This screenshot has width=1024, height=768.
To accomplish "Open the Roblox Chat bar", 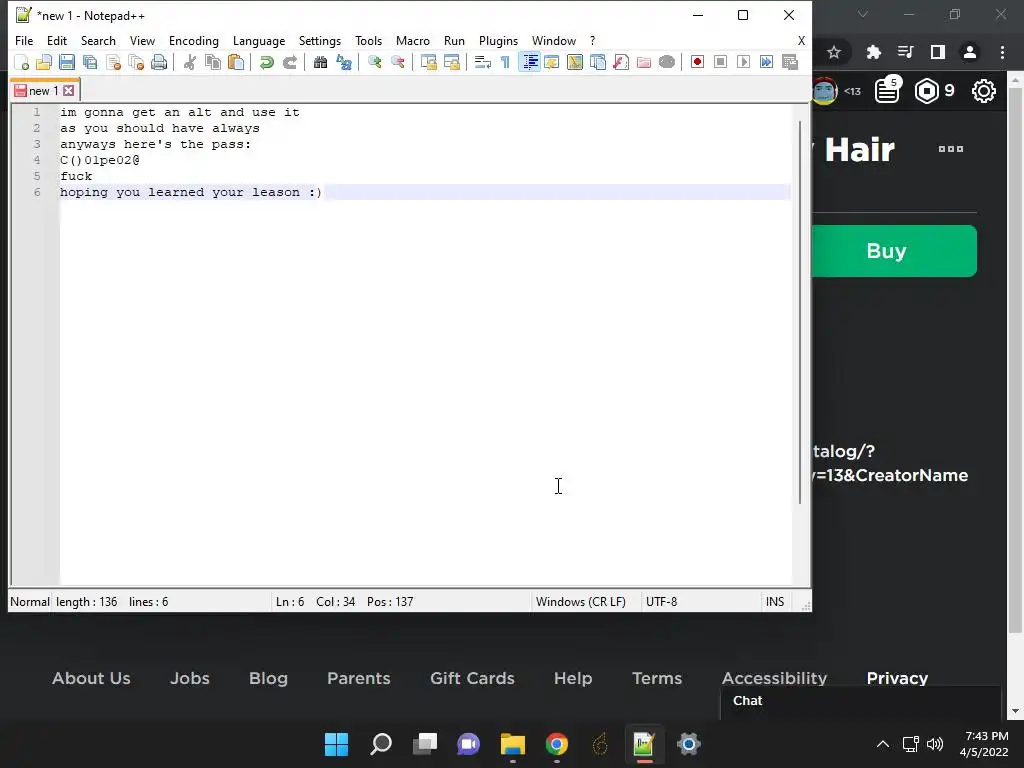I will click(x=861, y=701).
